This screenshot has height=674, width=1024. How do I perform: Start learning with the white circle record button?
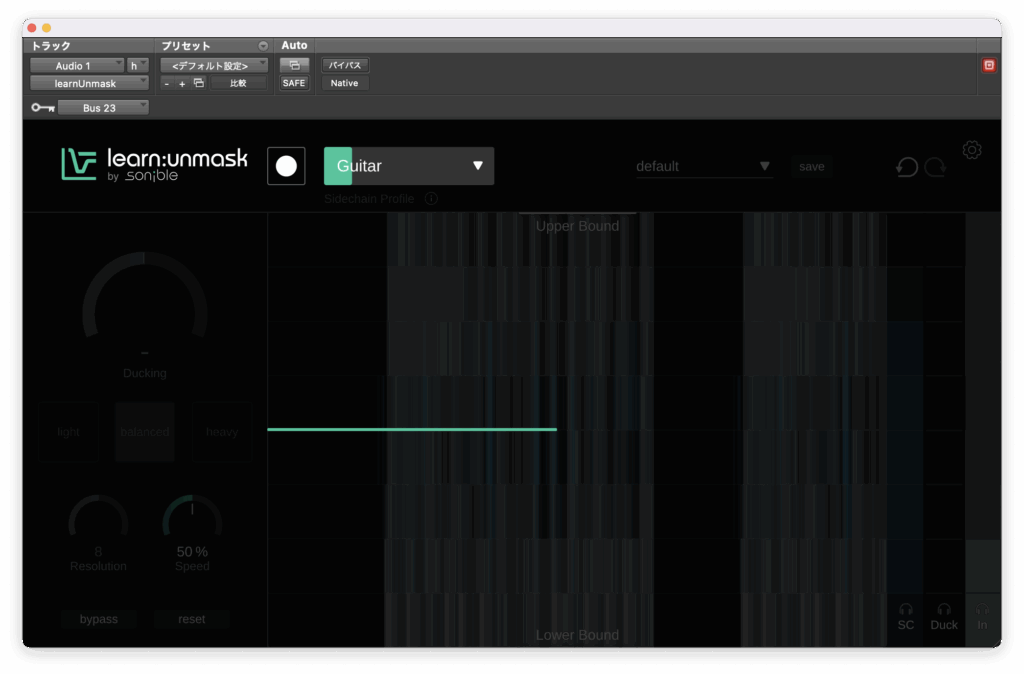point(286,166)
